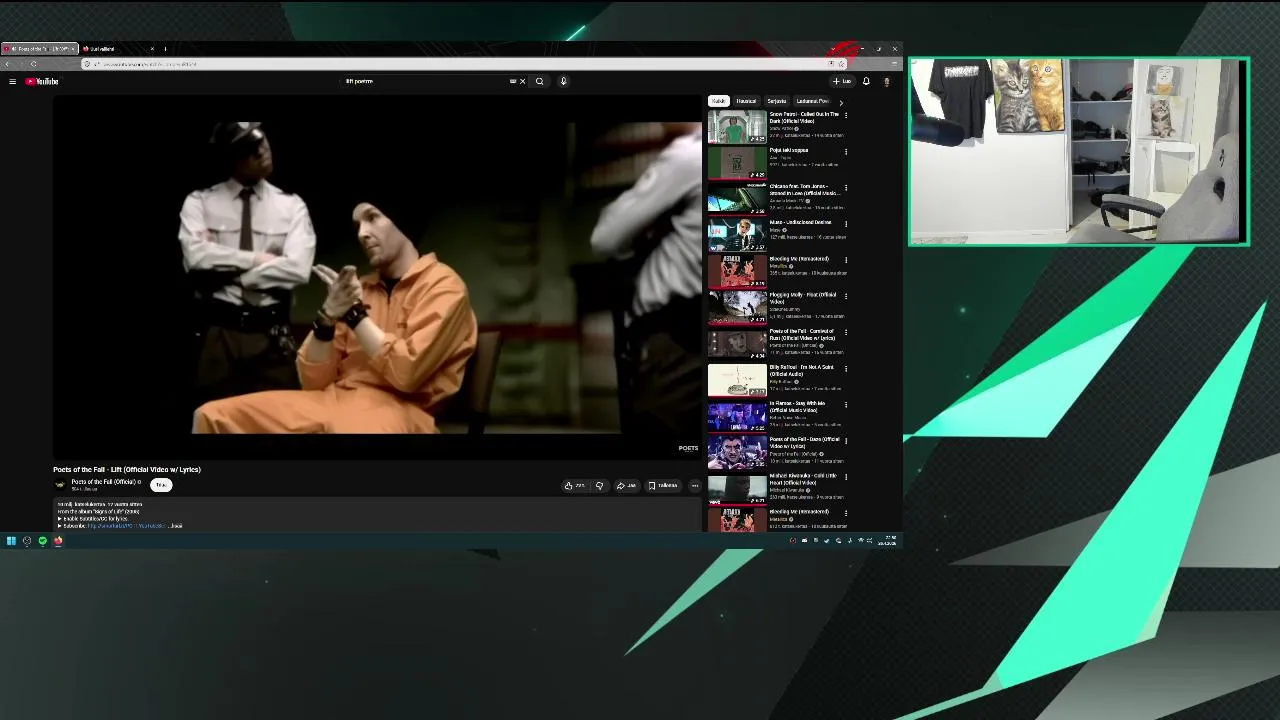Select the Haussa filter chip
This screenshot has width=1280, height=720.
[746, 101]
